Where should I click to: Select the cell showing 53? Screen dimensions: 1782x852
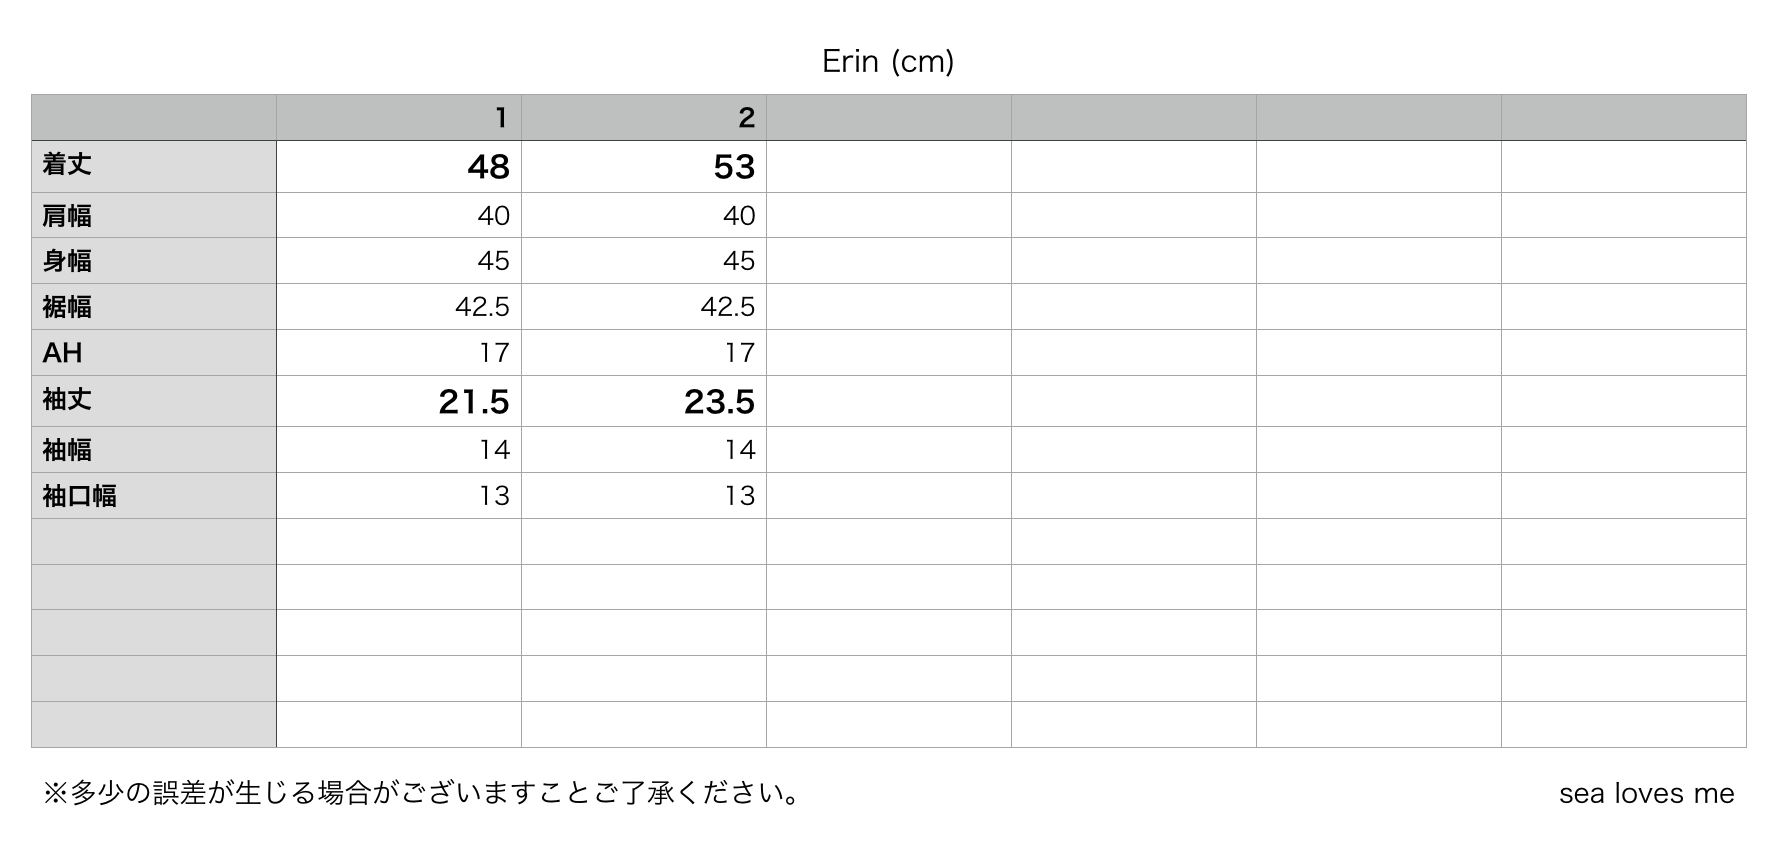point(644,166)
